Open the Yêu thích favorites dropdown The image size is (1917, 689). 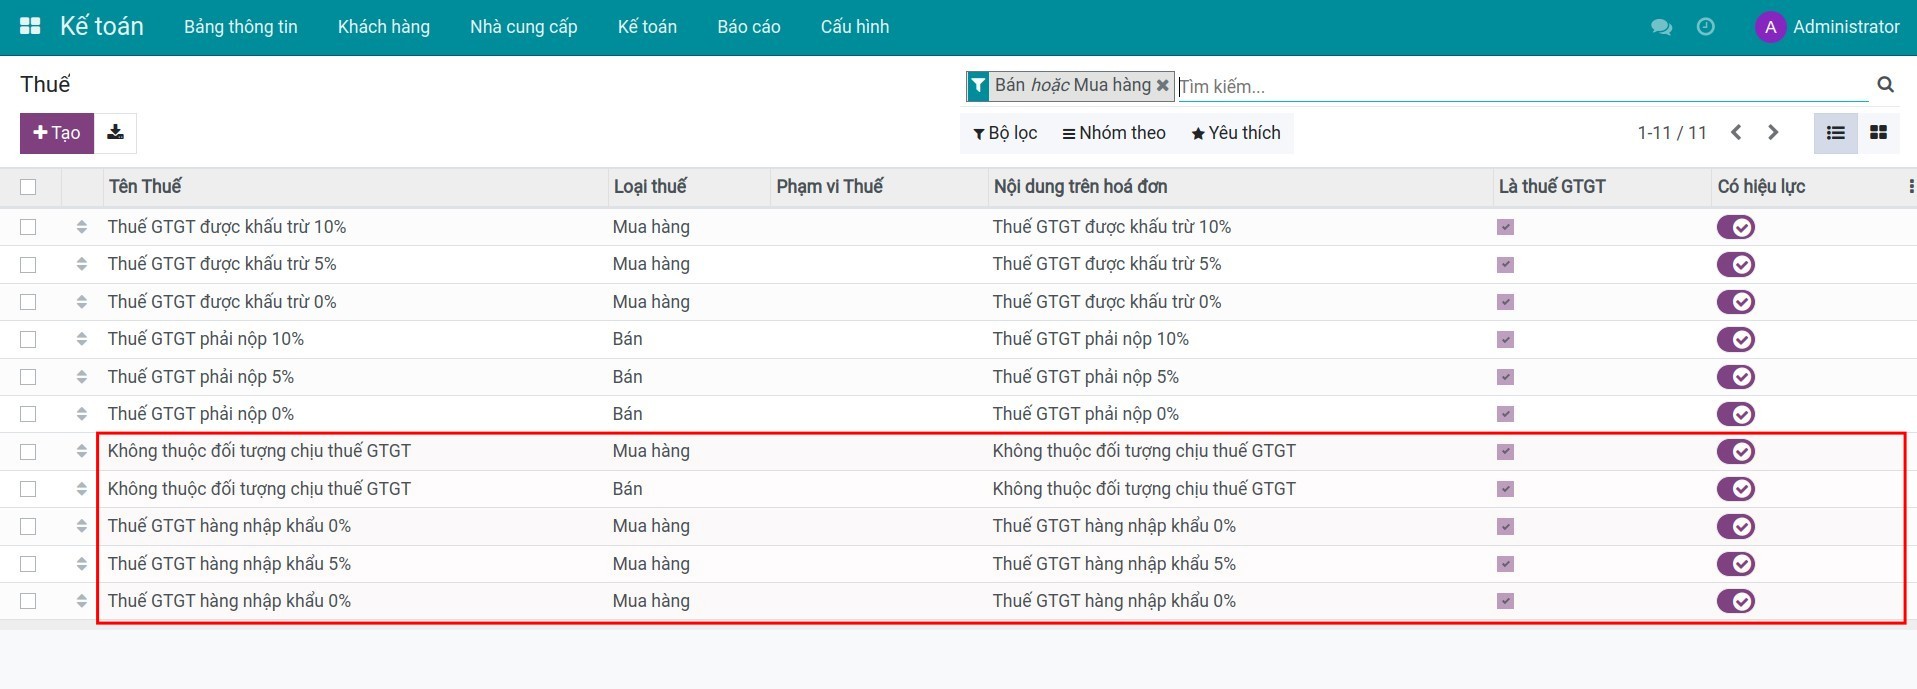[x=1235, y=133]
